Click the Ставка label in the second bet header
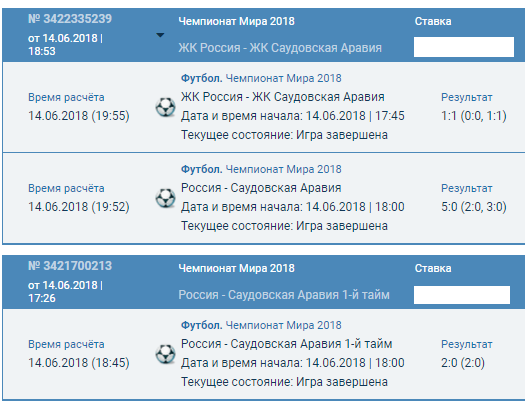 (433, 268)
